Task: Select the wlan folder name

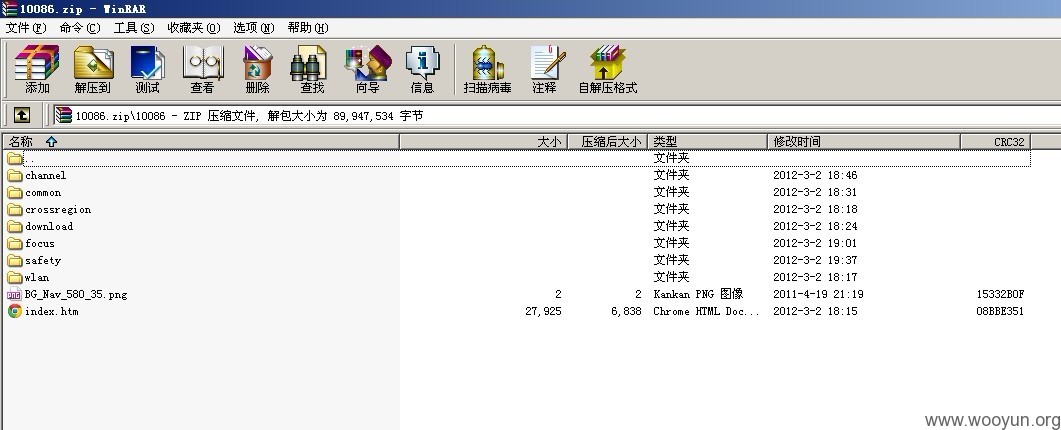Action: pyautogui.click(x=37, y=278)
